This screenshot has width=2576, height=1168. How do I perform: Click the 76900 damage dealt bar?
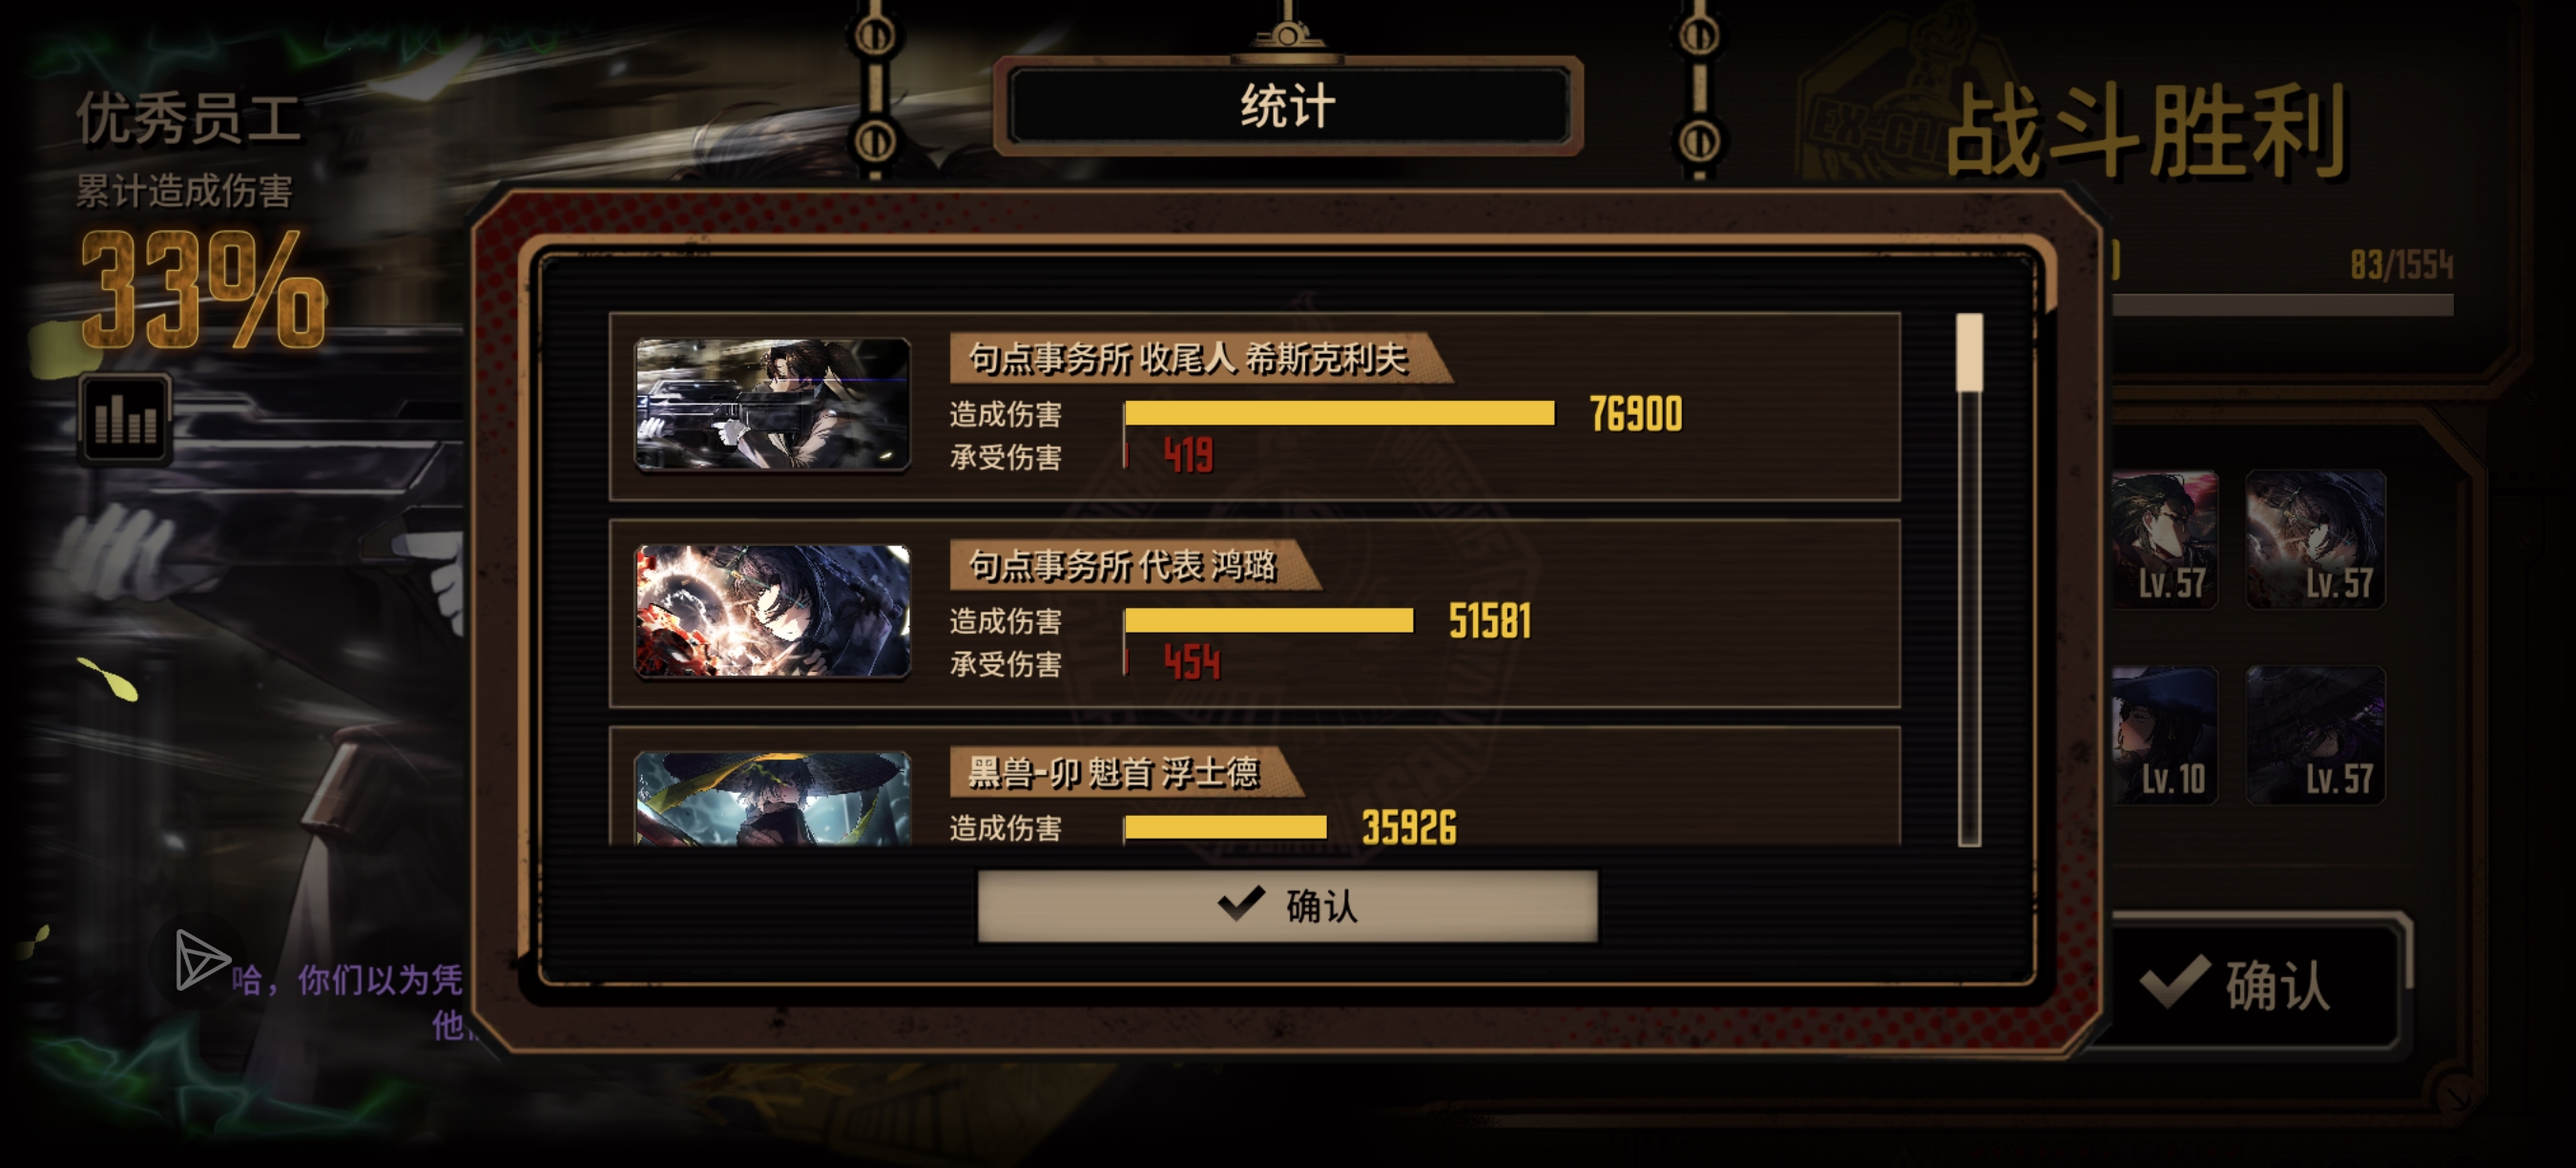[x=1339, y=413]
